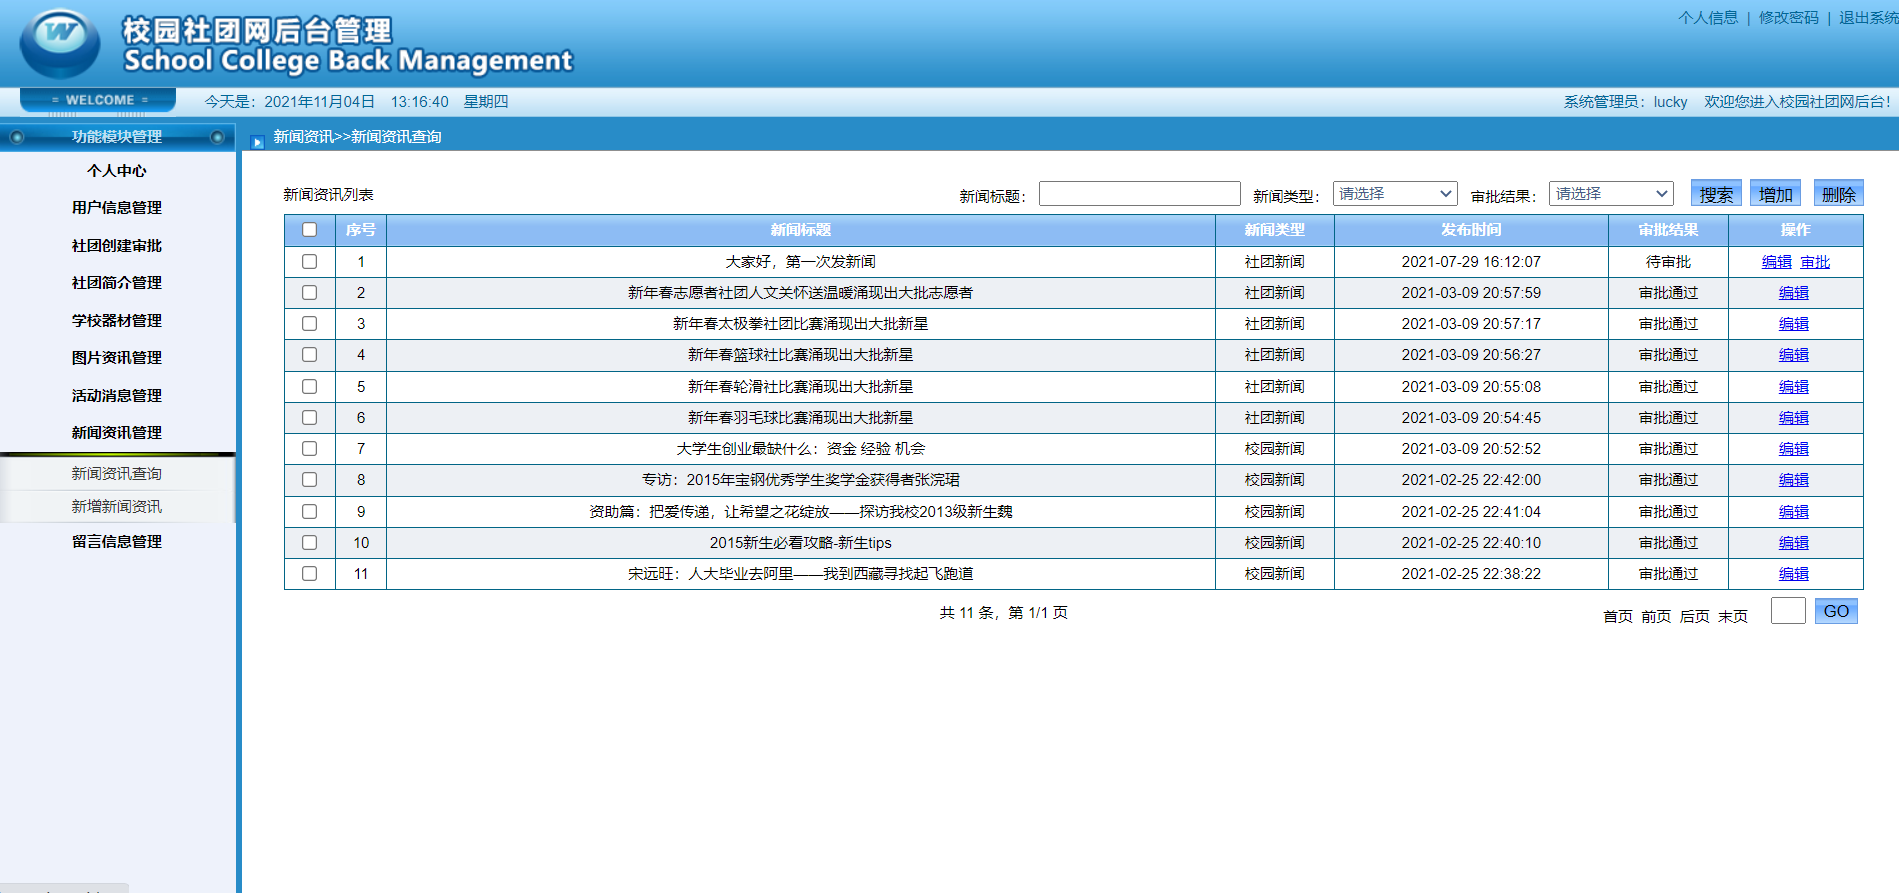Click the W logo icon in header
Image resolution: width=1899 pixels, height=893 pixels.
[60, 42]
